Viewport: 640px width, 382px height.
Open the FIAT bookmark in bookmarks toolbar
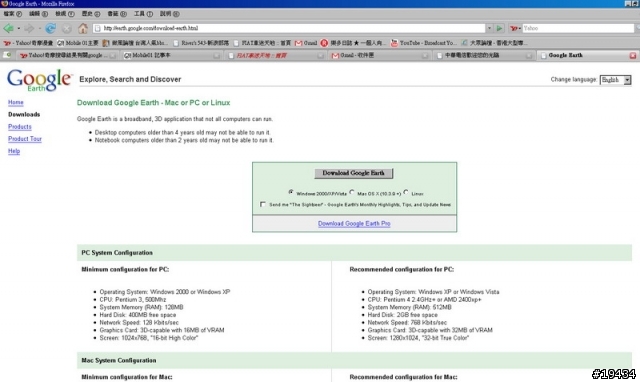262,43
